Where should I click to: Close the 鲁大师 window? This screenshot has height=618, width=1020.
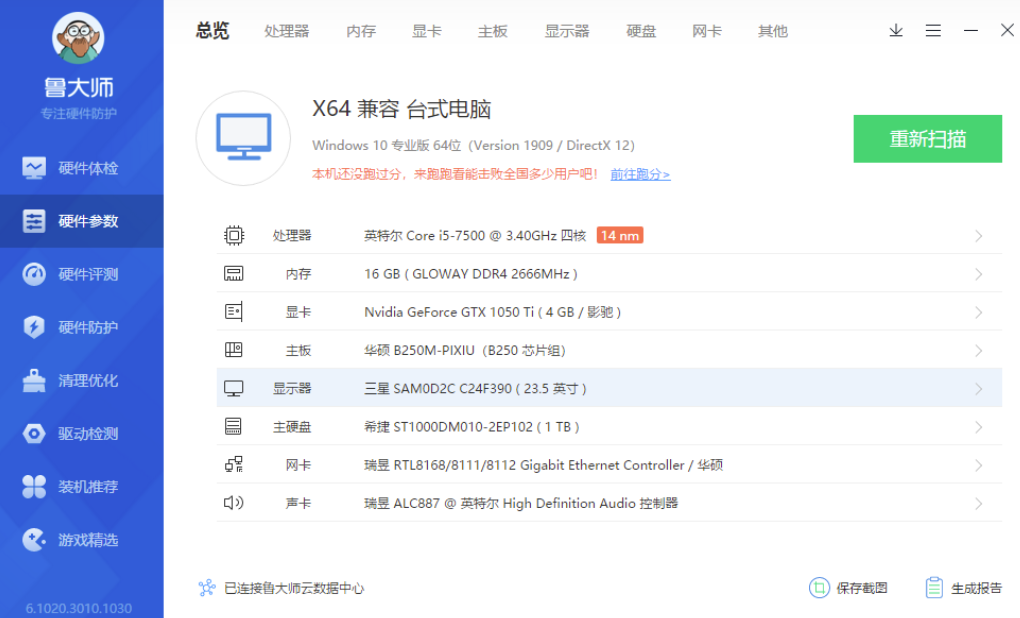(1007, 30)
